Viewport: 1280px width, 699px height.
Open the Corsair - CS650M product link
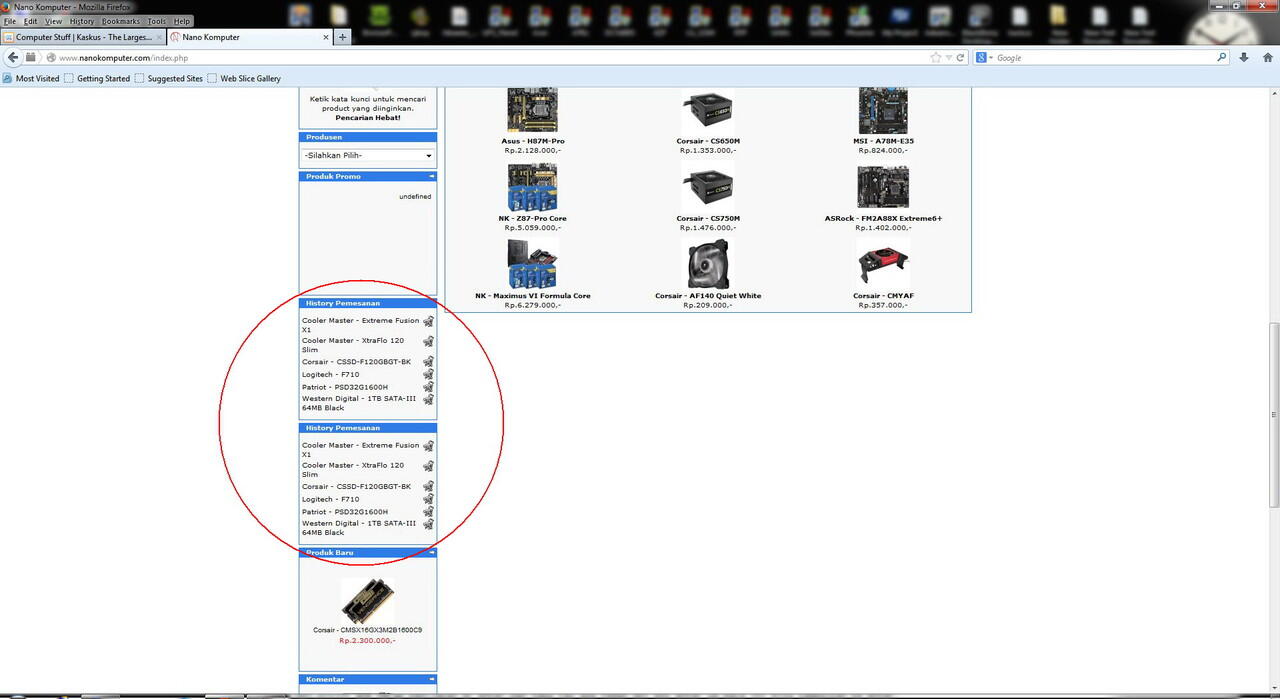click(708, 141)
